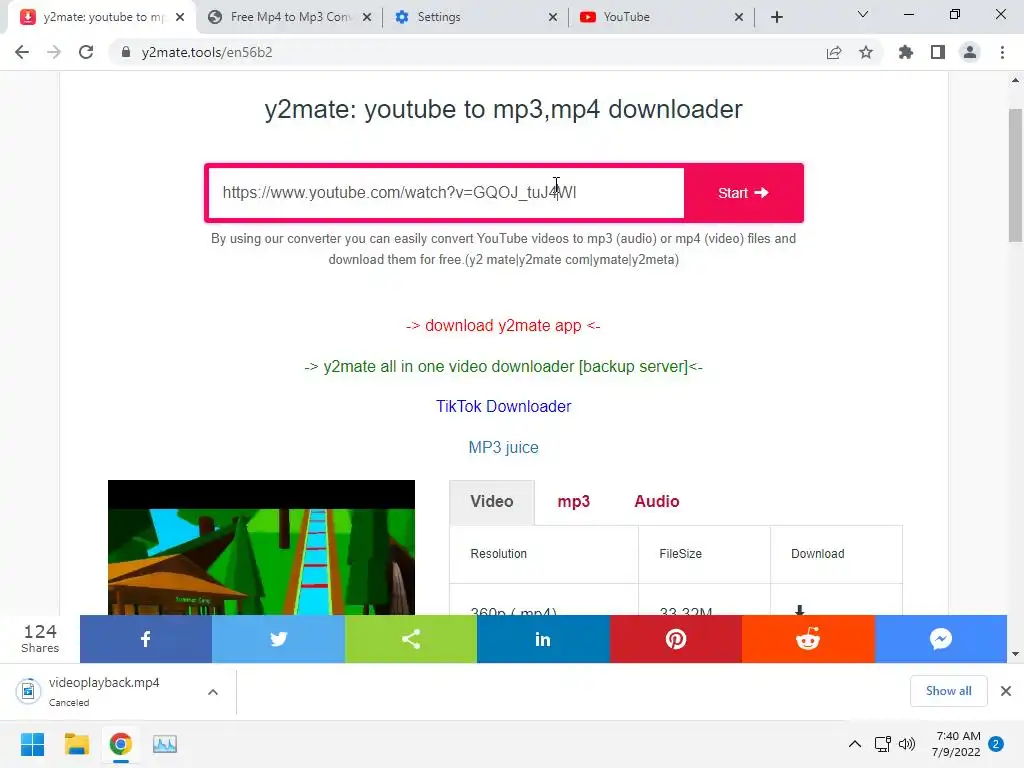Click the YouTube URL input field
1024x768 pixels.
pyautogui.click(x=446, y=193)
